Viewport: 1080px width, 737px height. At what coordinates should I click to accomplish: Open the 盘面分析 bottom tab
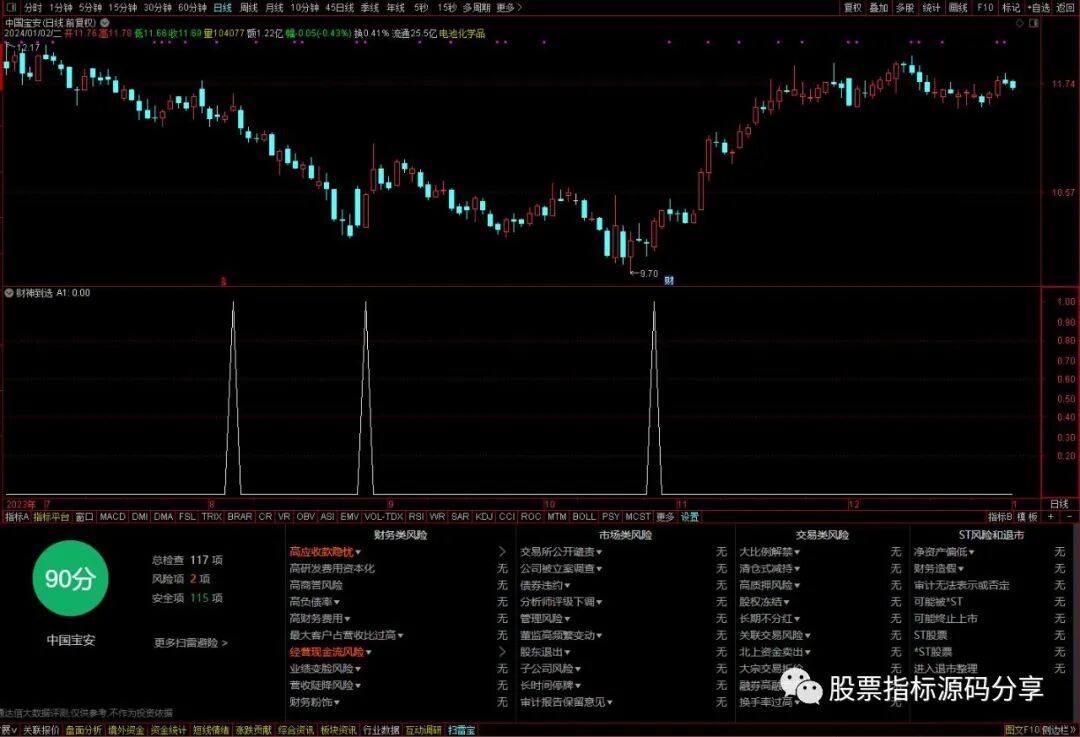[x=83, y=730]
